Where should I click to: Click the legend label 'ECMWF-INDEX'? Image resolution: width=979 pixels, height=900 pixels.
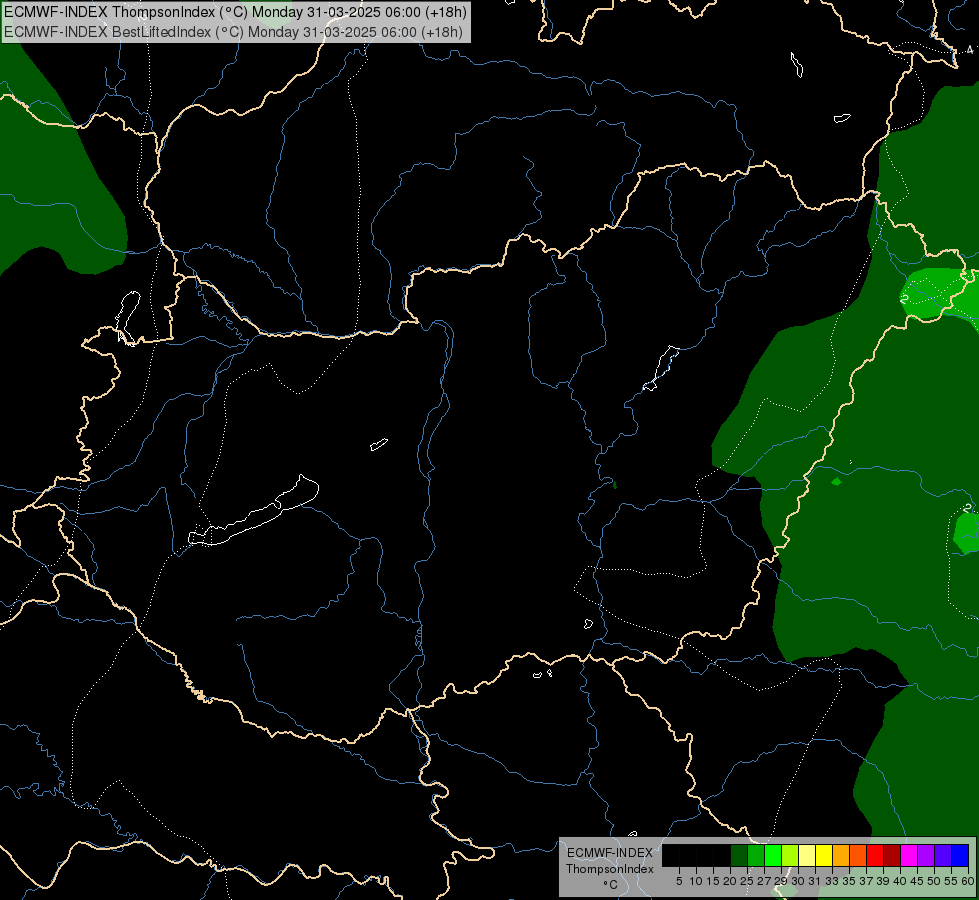[x=609, y=853]
